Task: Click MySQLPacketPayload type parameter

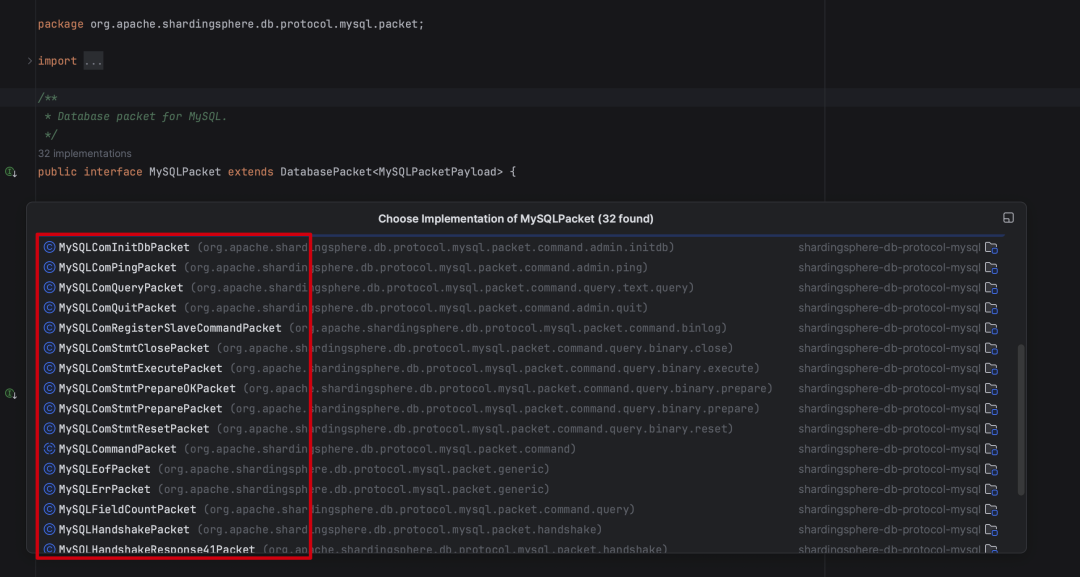Action: point(437,172)
